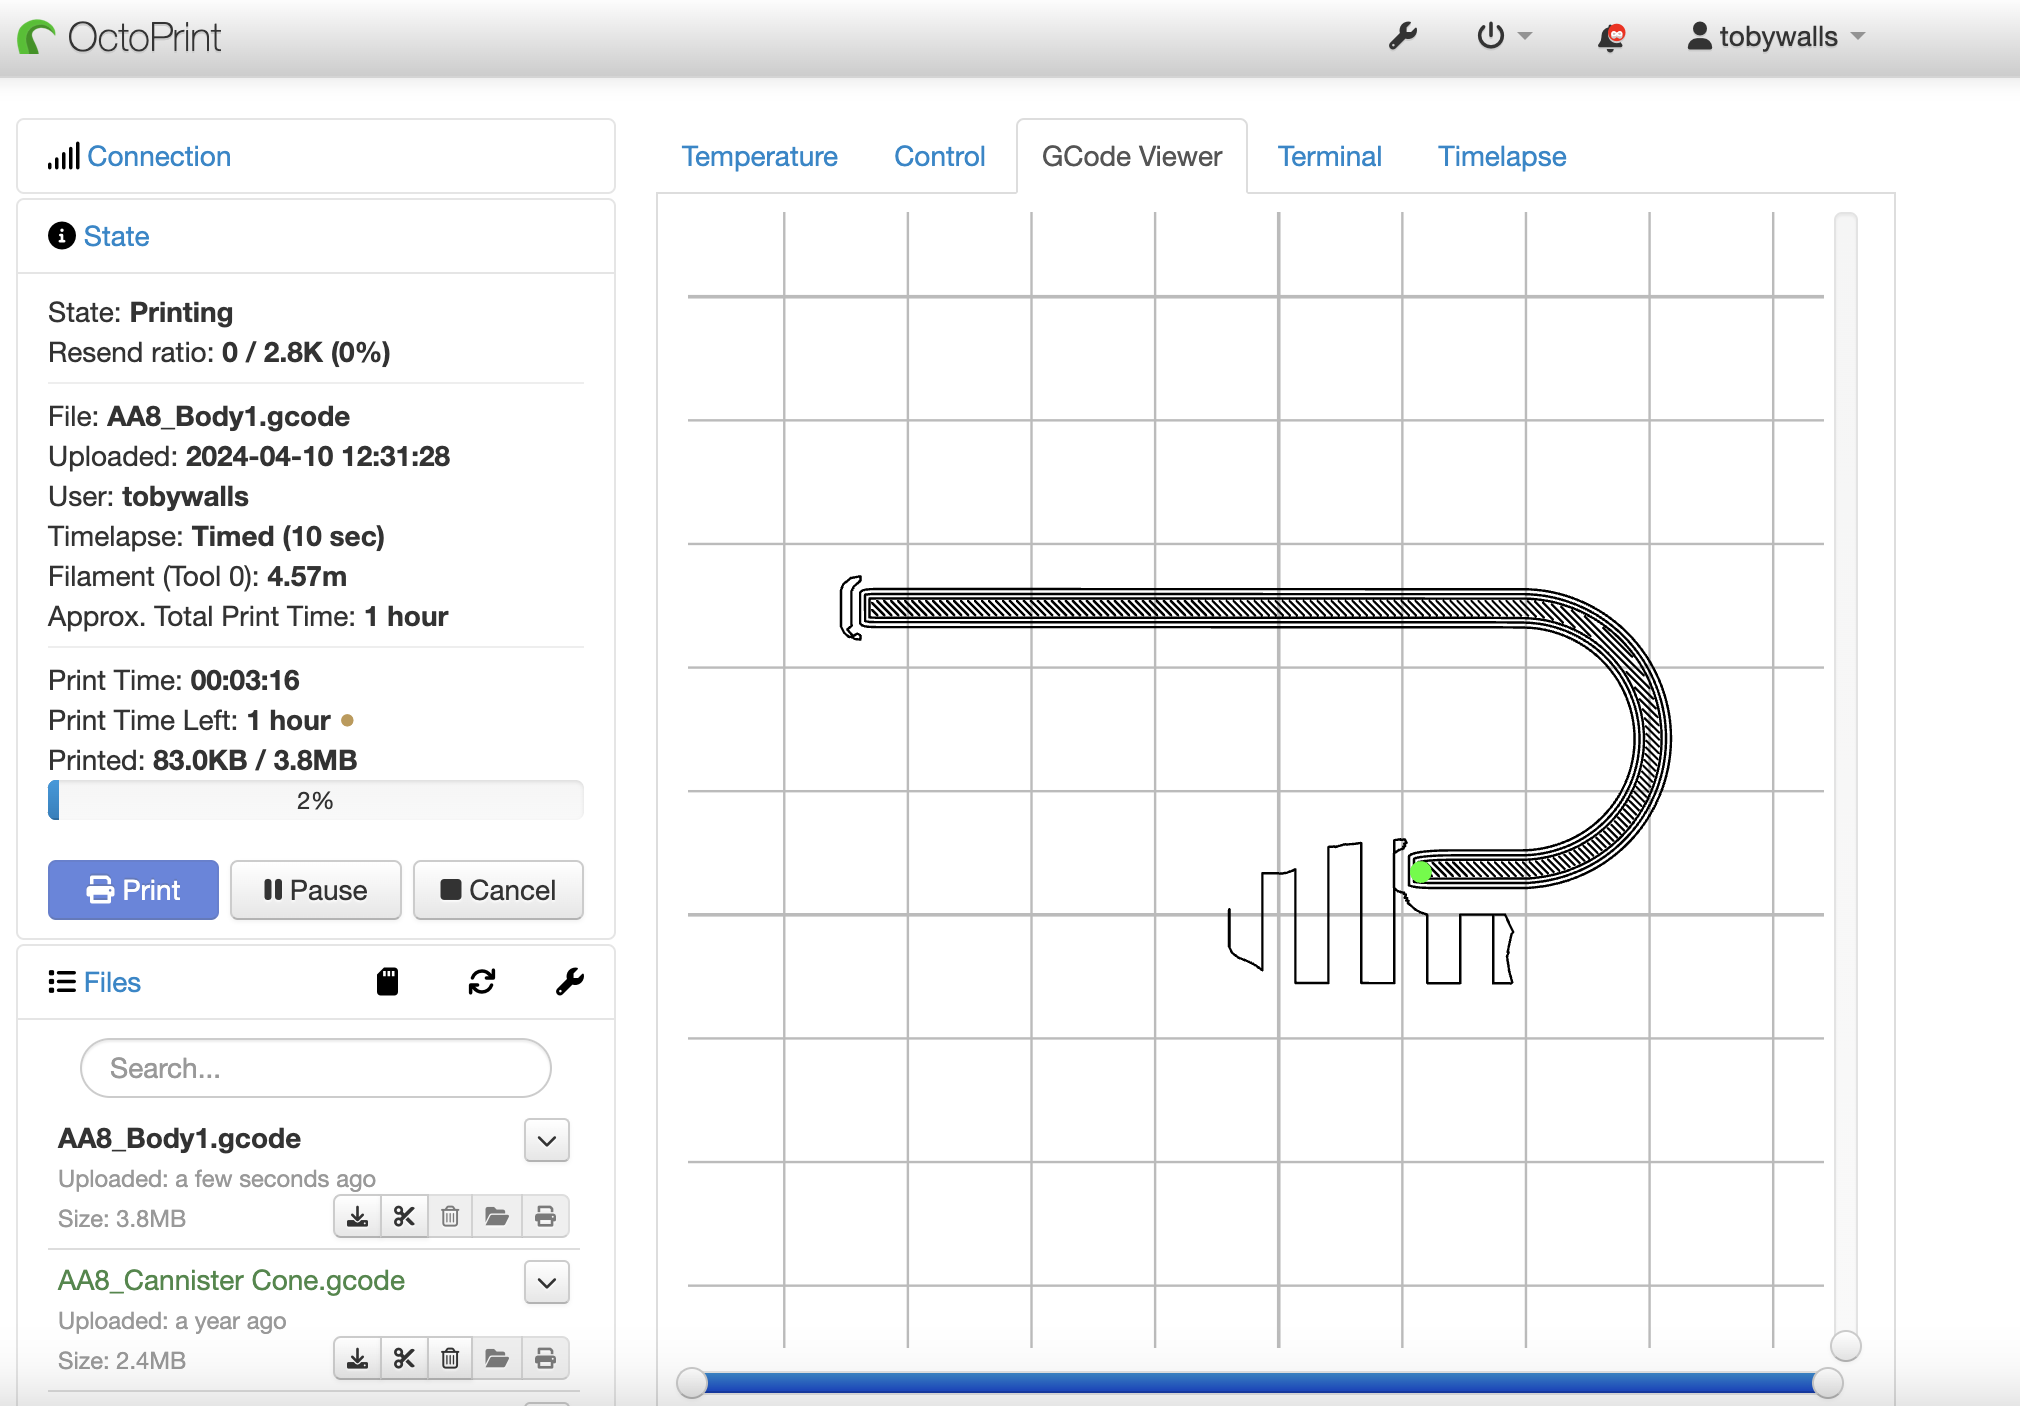The height and width of the screenshot is (1406, 2020).
Task: Click the Files list icon
Action: [x=62, y=982]
